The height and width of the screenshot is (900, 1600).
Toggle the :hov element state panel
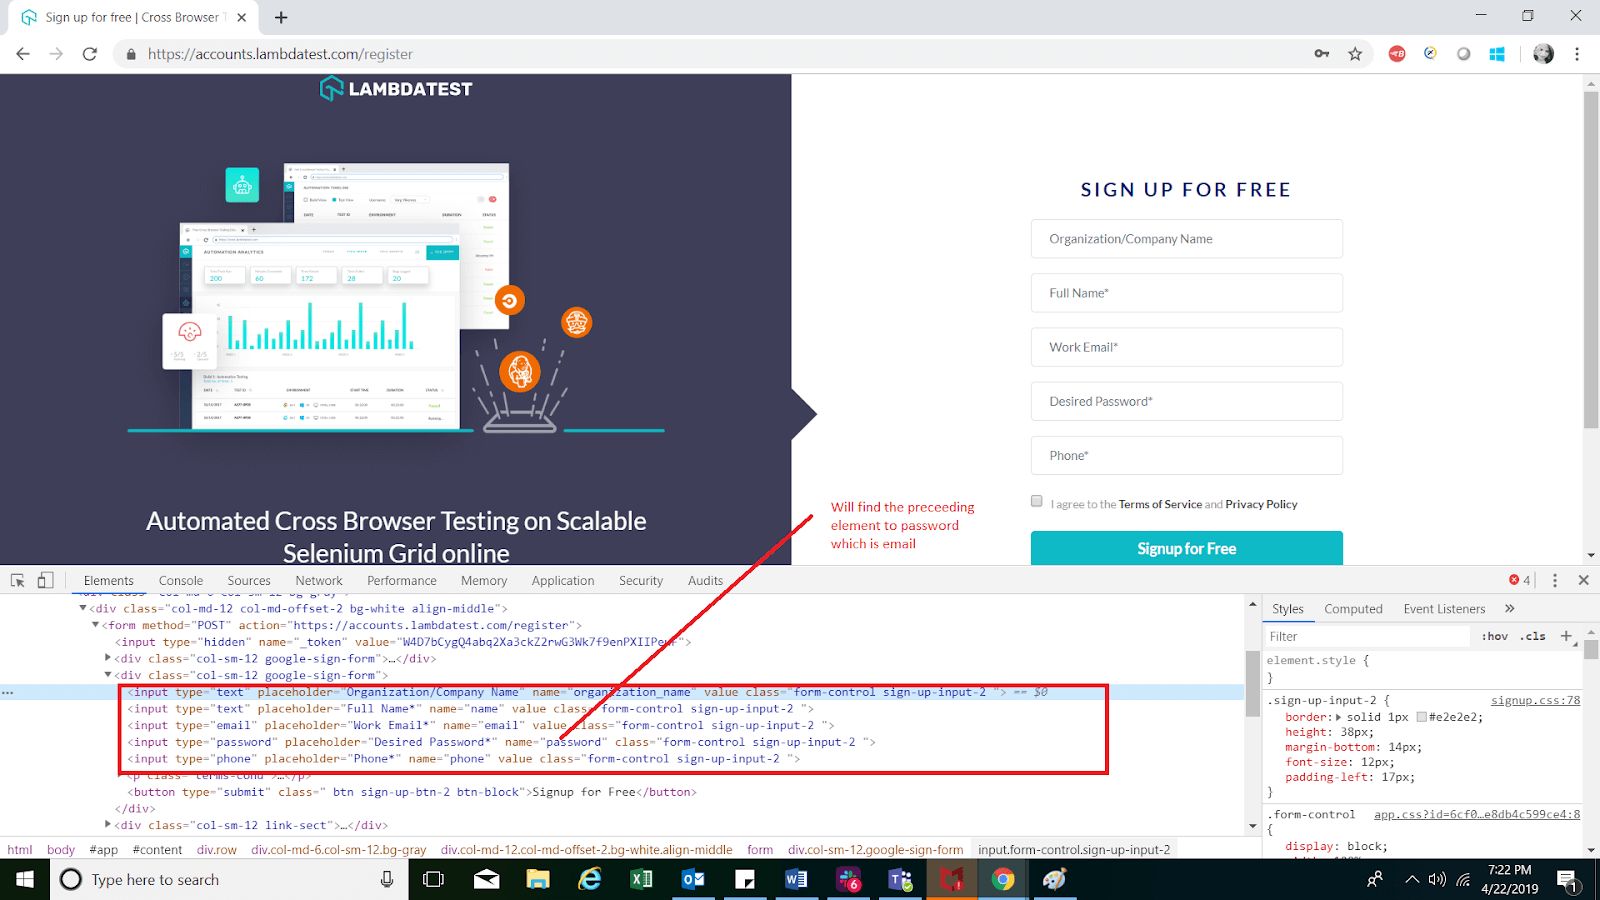pyautogui.click(x=1495, y=636)
